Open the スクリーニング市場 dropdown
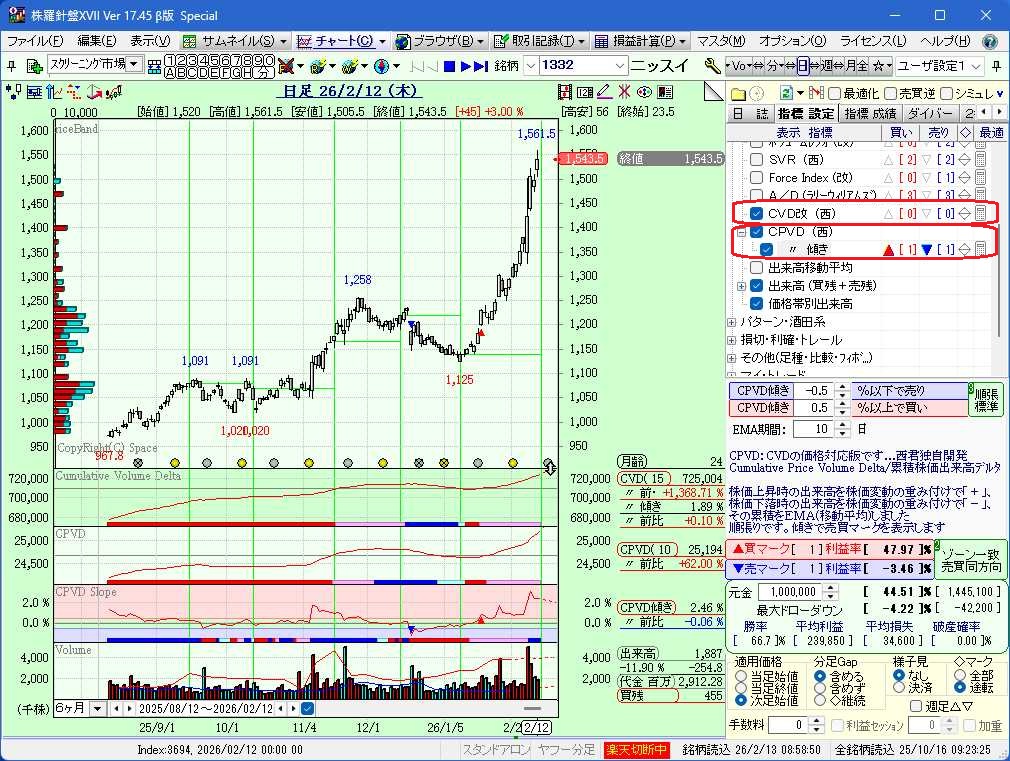Image resolution: width=1010 pixels, height=761 pixels. pyautogui.click(x=133, y=64)
